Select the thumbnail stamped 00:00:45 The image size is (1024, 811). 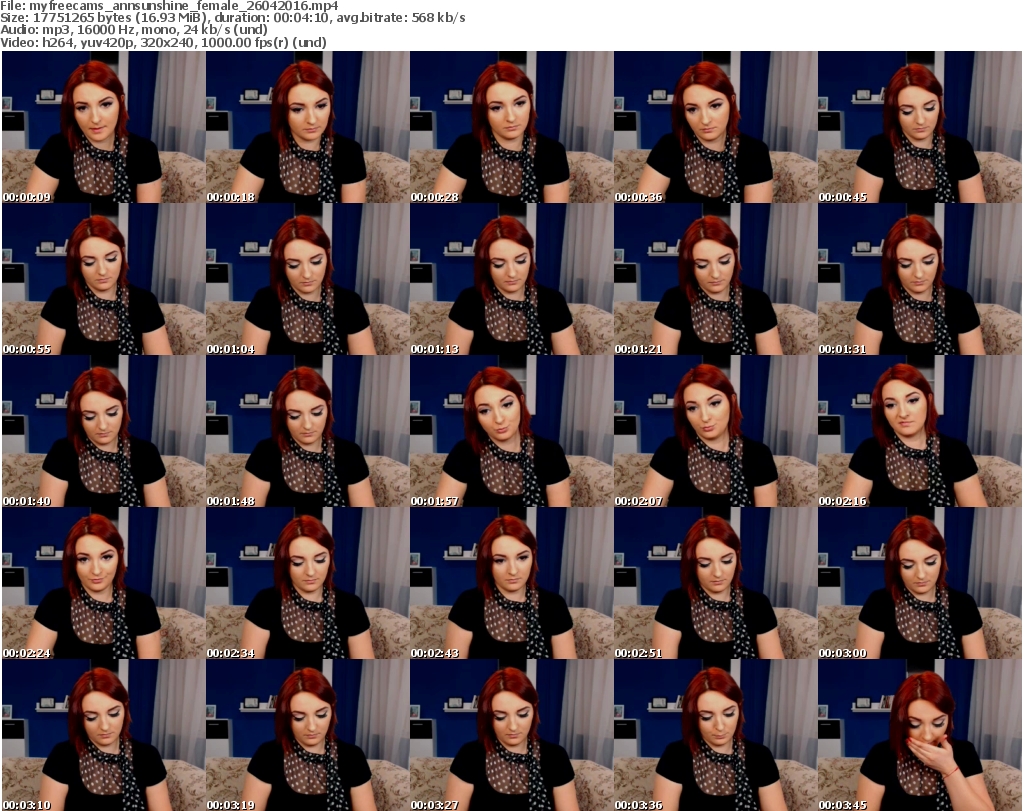point(920,127)
